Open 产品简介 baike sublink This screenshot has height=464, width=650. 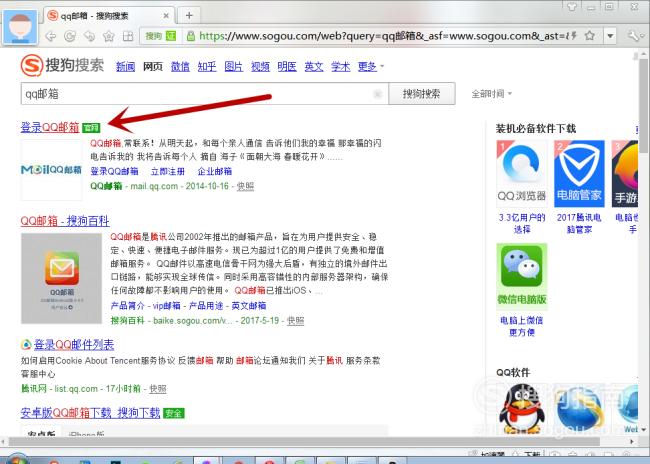127,306
